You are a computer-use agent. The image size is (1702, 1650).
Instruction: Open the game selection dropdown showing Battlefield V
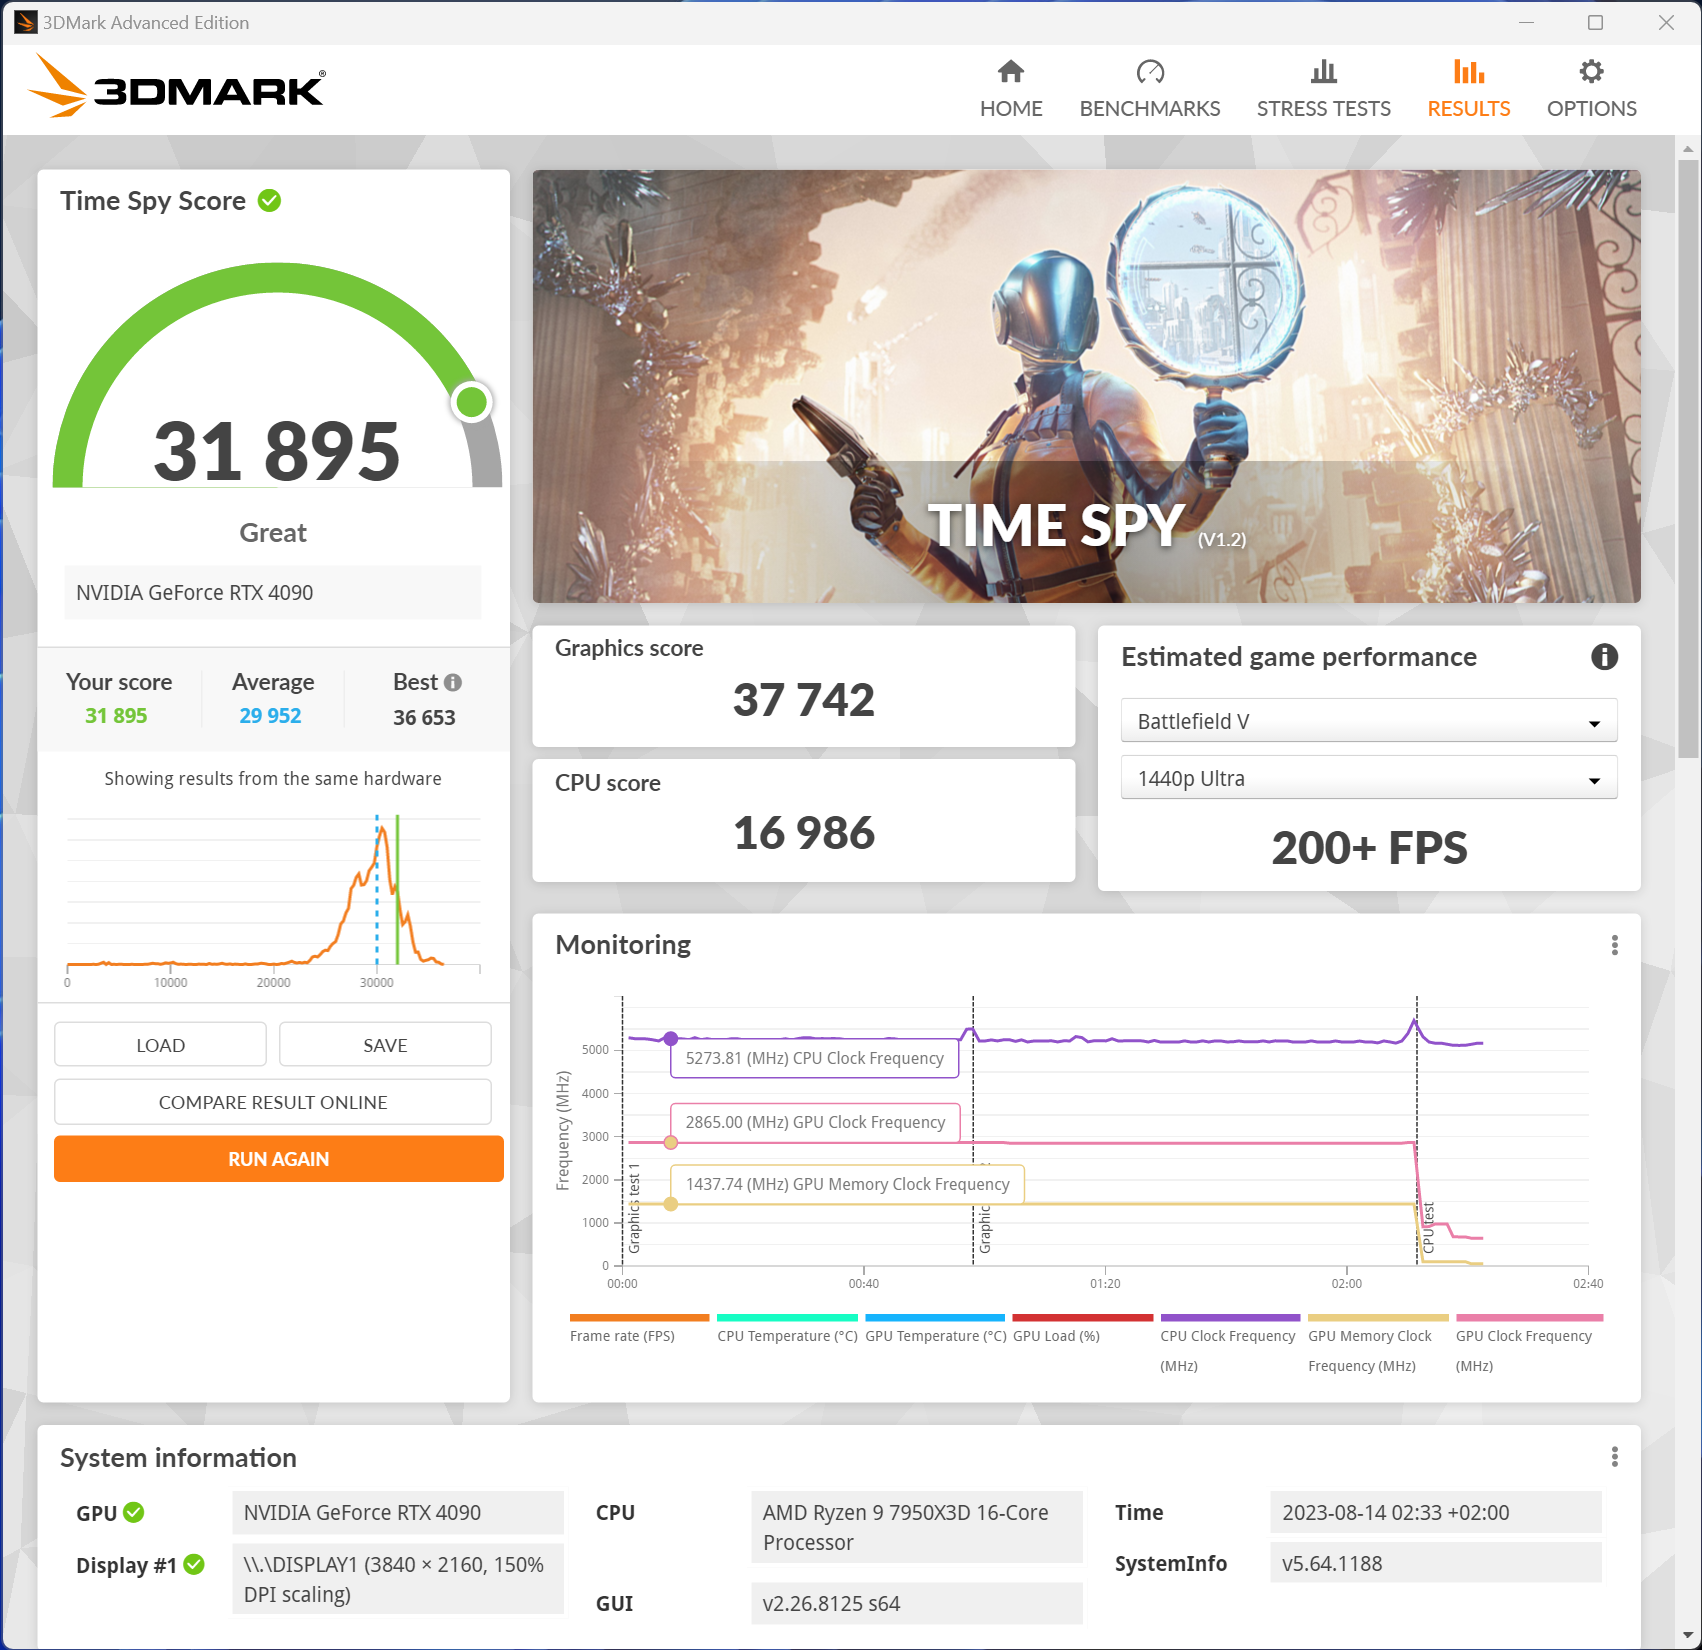coord(1368,721)
